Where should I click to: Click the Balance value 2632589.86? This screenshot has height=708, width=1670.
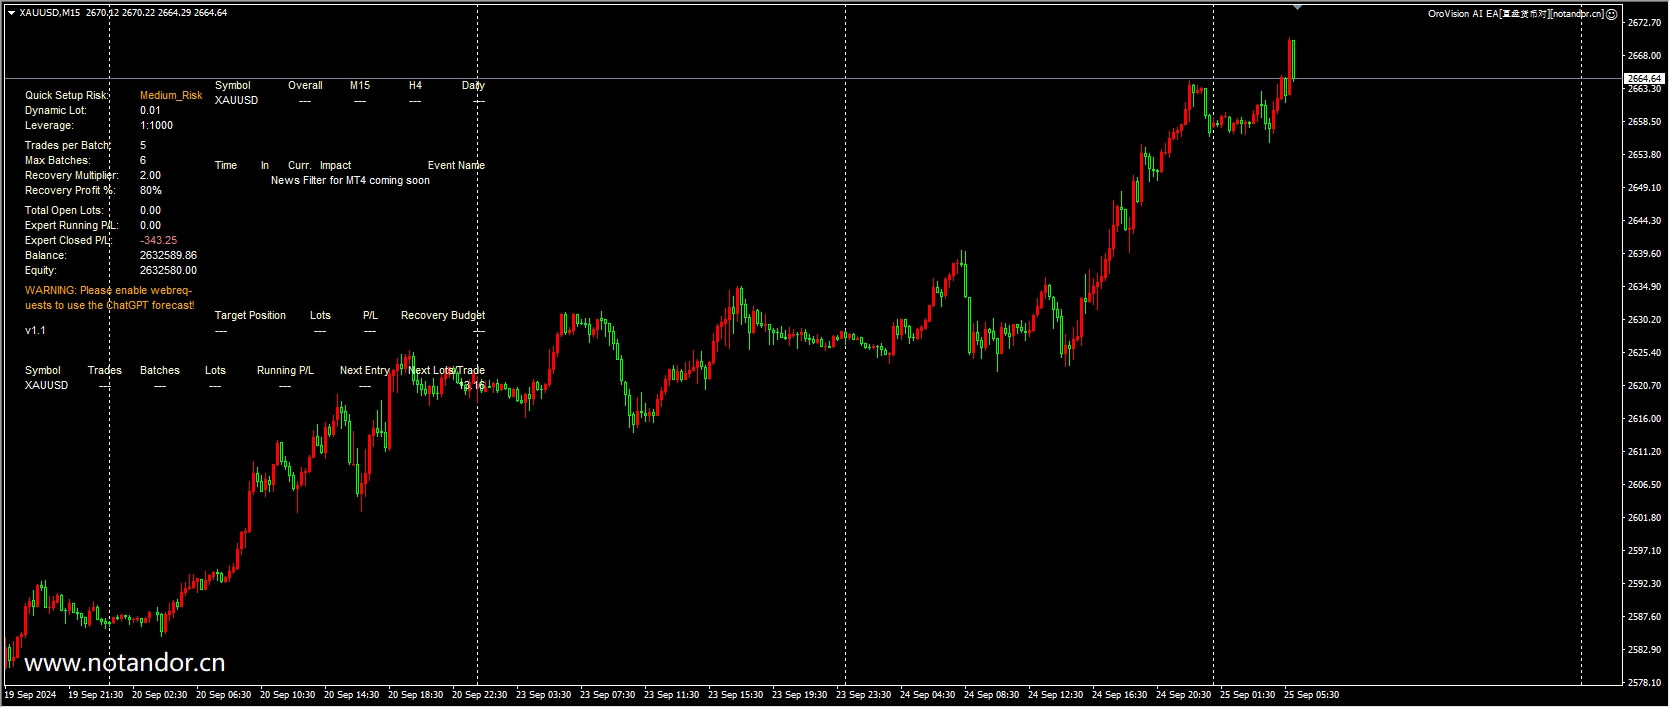[x=168, y=256]
